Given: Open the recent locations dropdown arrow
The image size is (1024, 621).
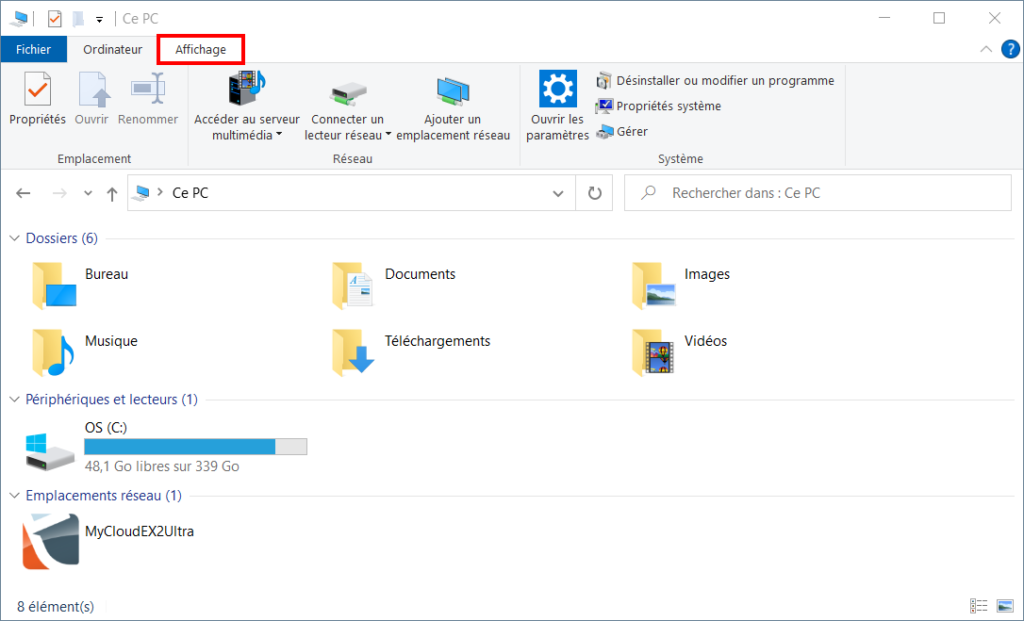Looking at the screenshot, I should click(88, 193).
